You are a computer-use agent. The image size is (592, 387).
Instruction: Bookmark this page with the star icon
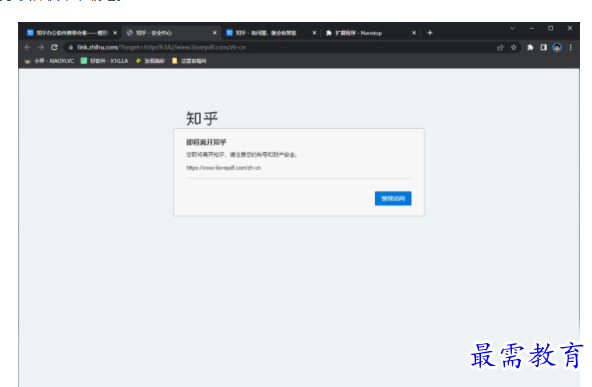pyautogui.click(x=513, y=48)
